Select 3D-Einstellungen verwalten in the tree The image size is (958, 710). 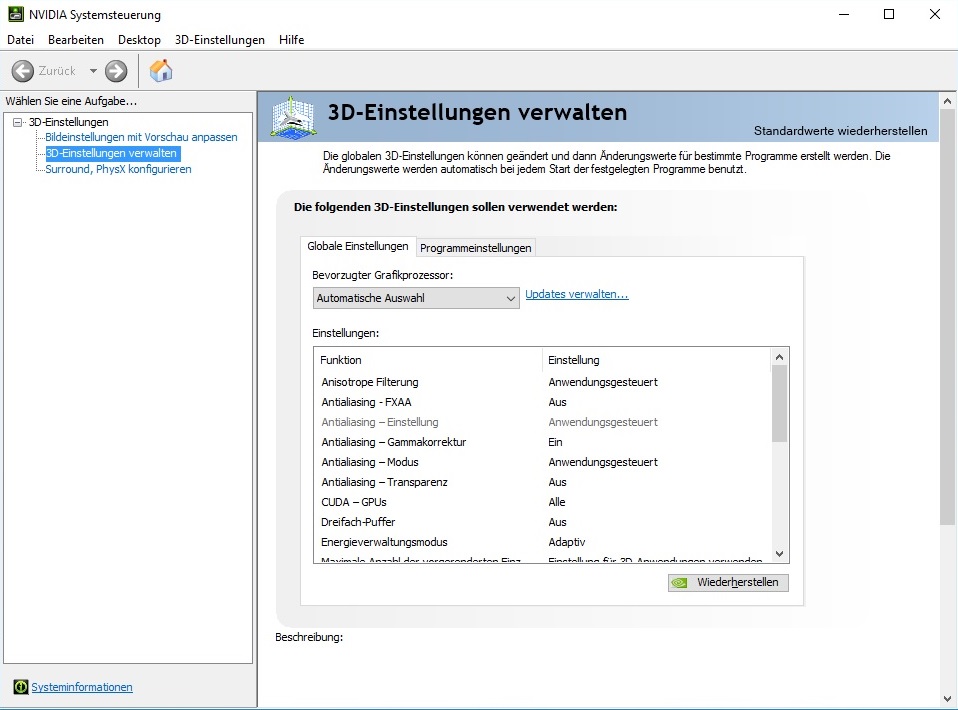[x=112, y=153]
